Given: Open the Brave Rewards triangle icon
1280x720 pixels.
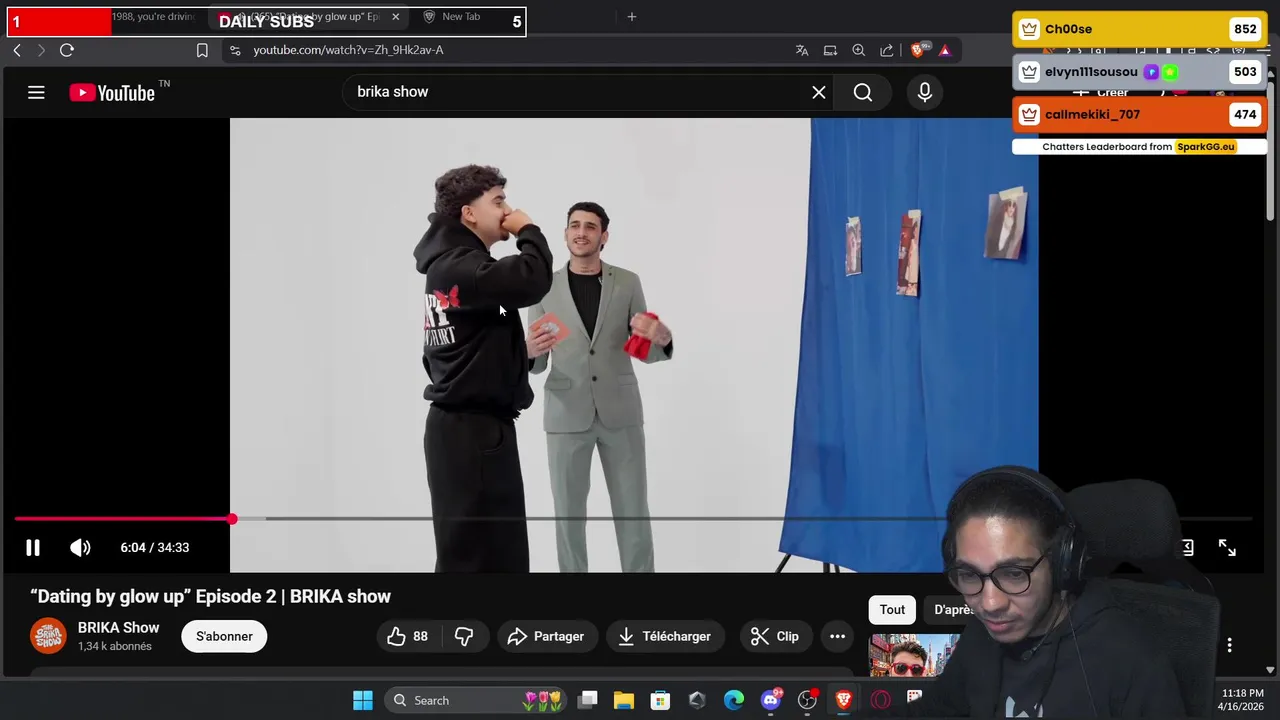Looking at the screenshot, I should click(x=945, y=50).
